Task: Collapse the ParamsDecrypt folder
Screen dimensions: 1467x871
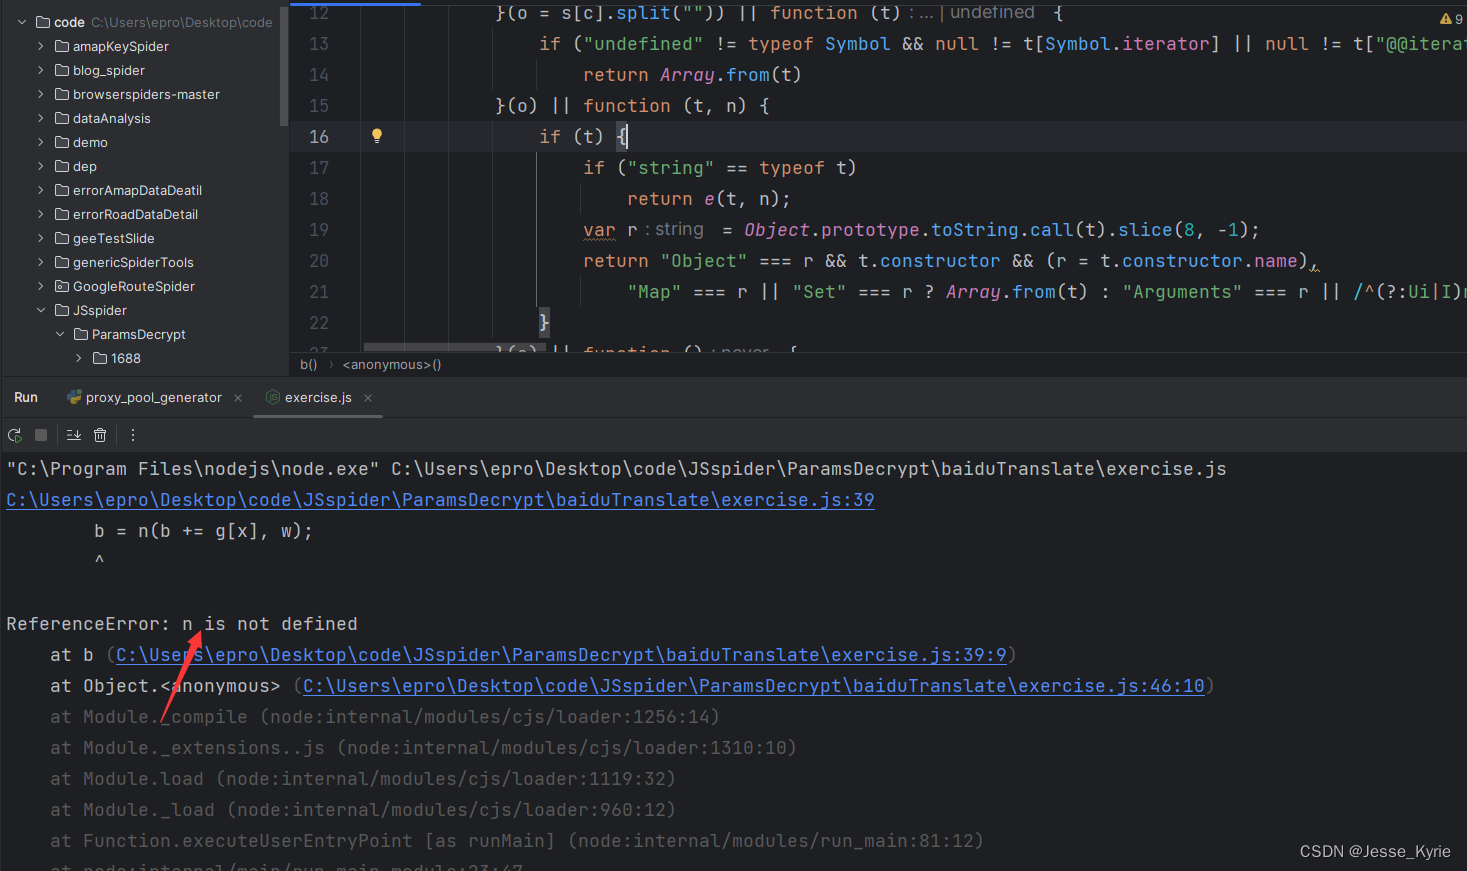Action: click(x=60, y=334)
